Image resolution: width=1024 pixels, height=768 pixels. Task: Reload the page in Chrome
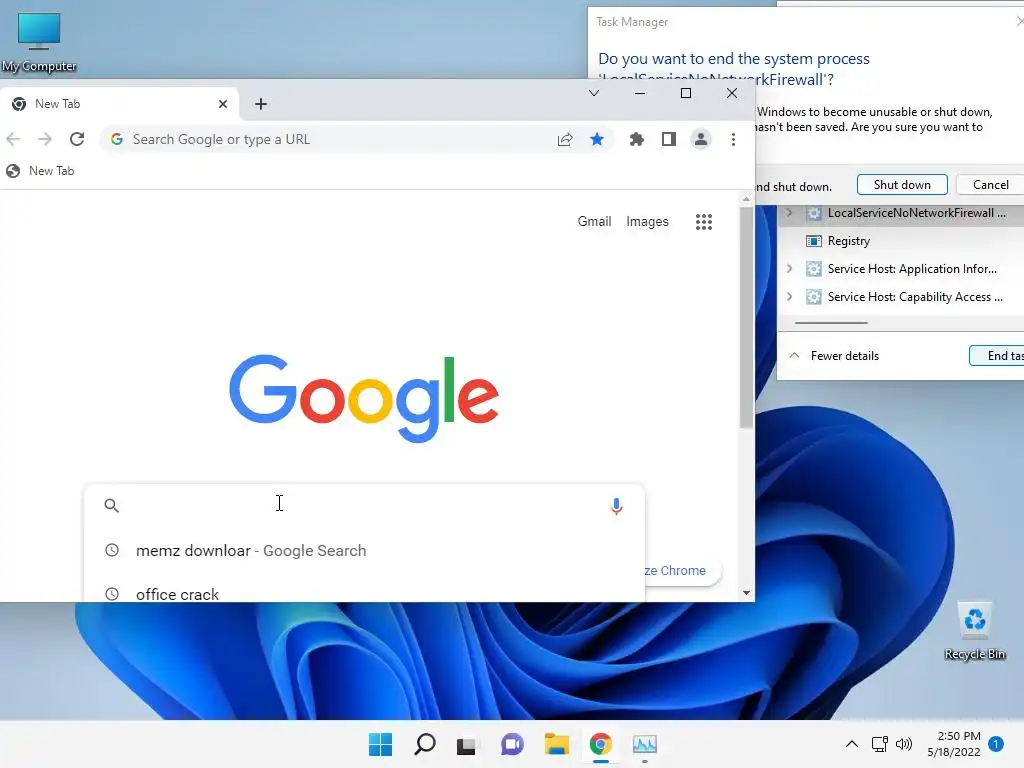(x=77, y=139)
